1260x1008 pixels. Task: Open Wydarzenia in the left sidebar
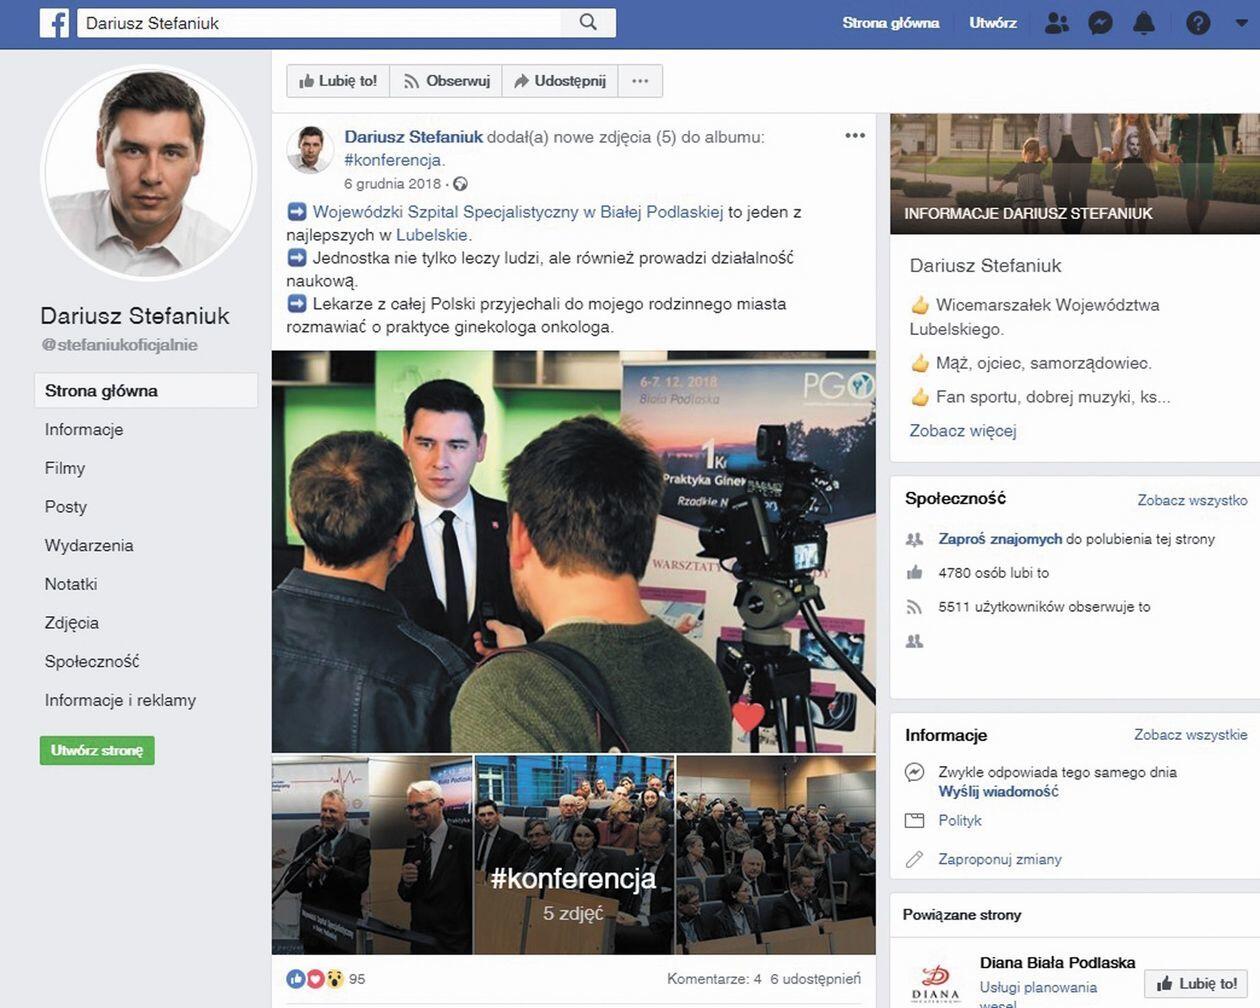(89, 546)
